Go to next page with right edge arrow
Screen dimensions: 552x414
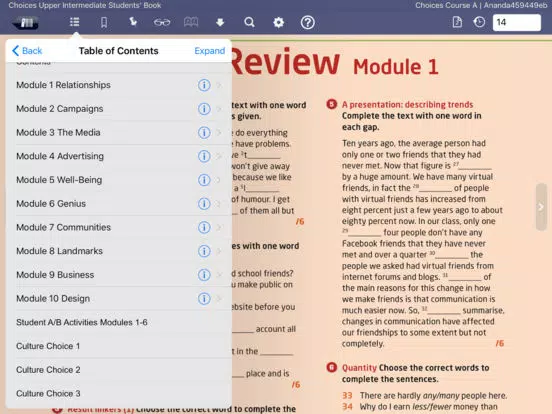point(541,207)
